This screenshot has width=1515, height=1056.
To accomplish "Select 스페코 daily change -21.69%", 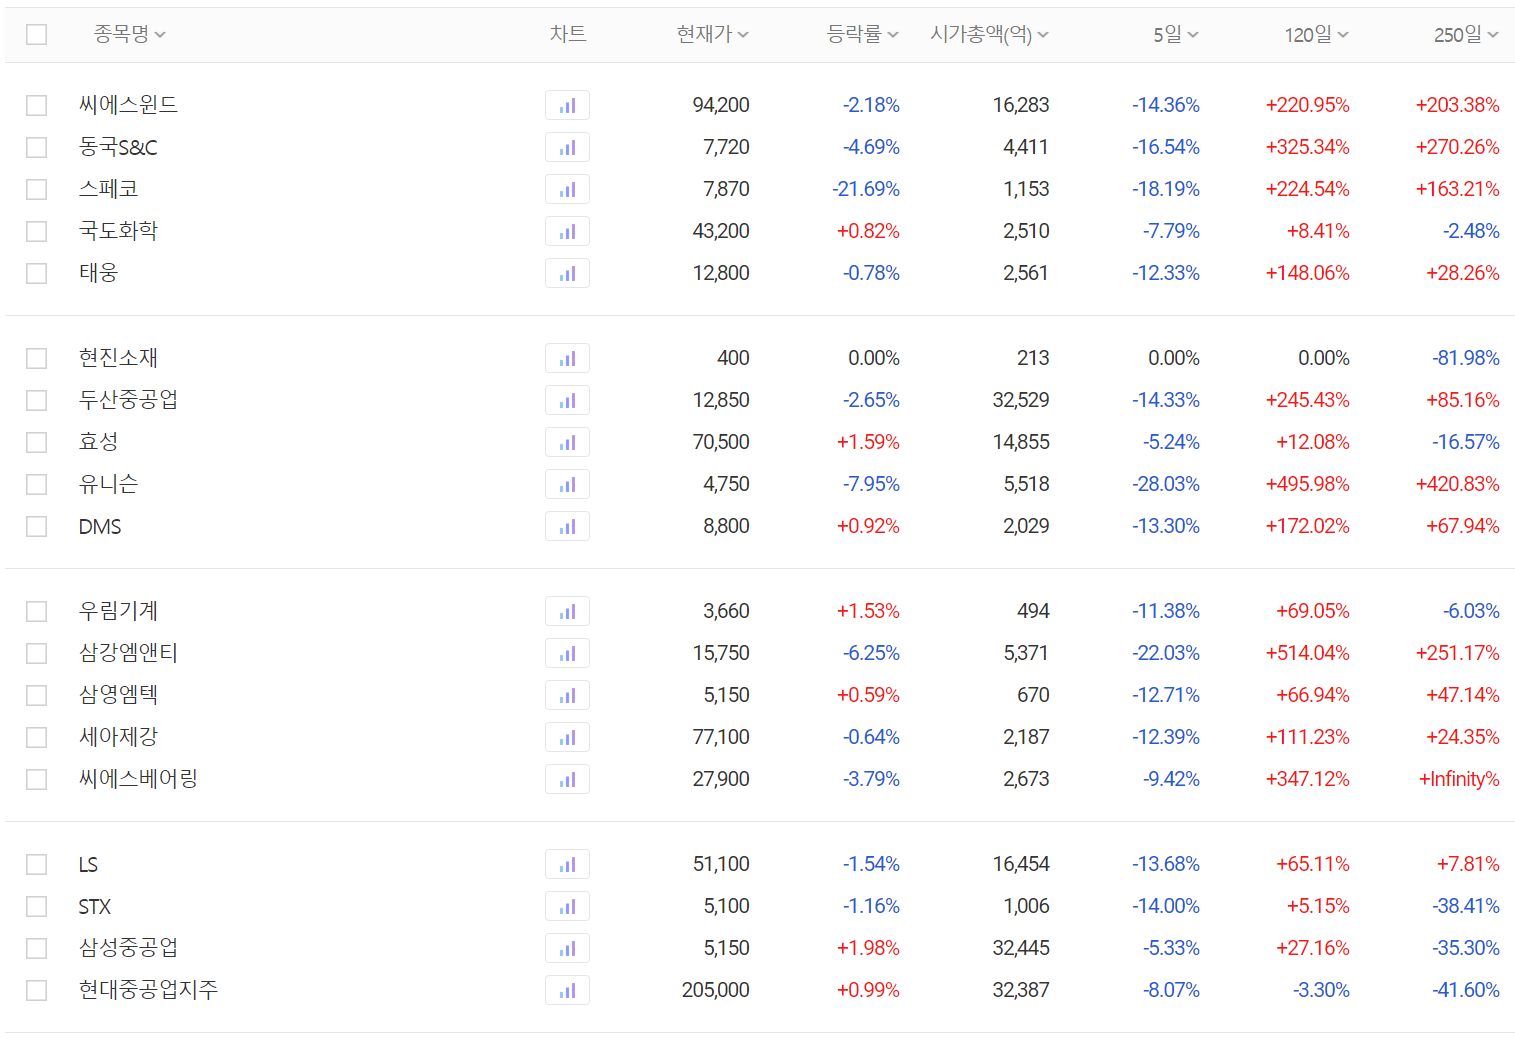I will click(x=866, y=189).
